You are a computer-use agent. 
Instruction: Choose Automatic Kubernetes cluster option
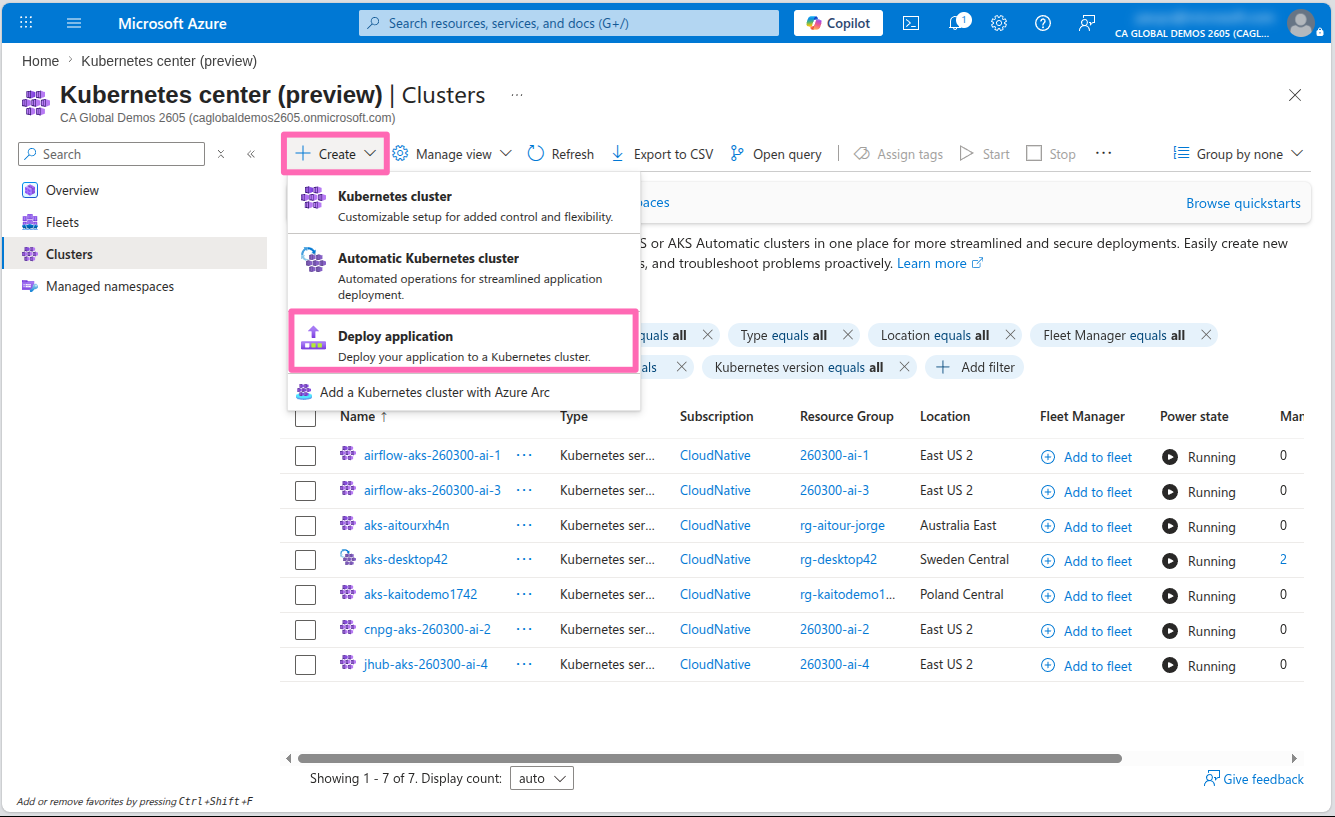click(x=464, y=274)
